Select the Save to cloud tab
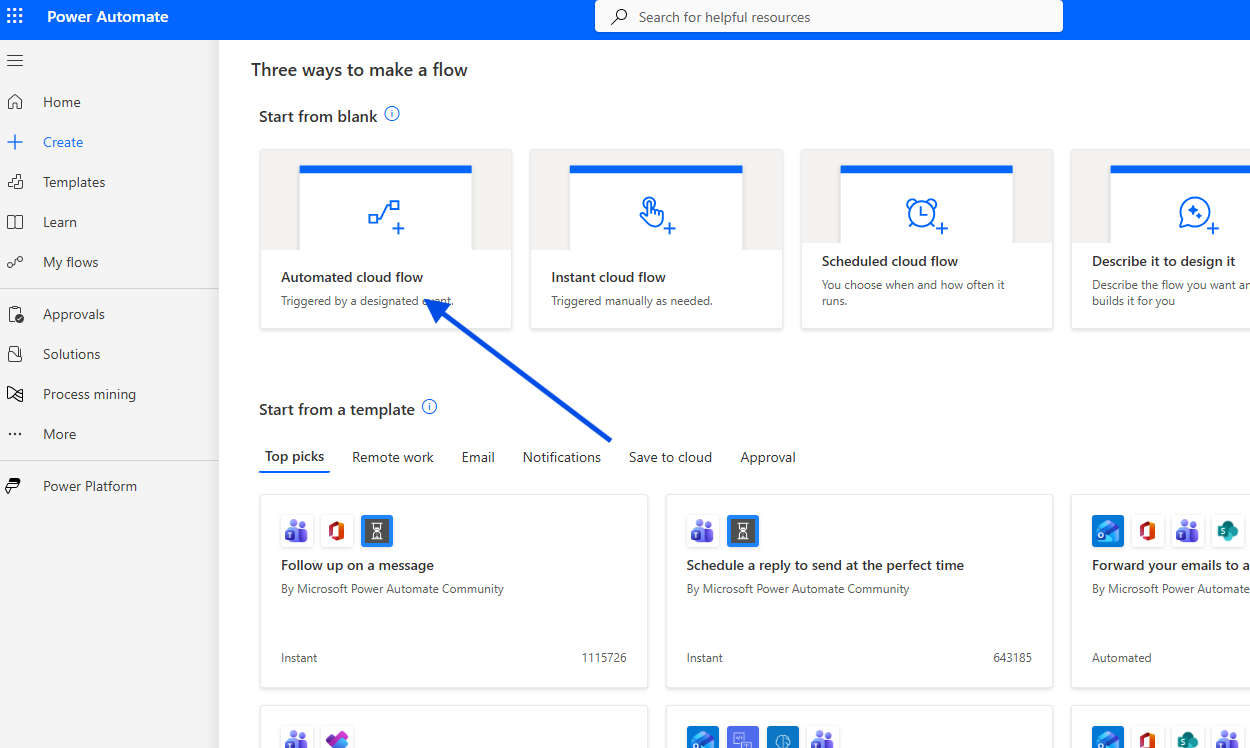 click(670, 457)
